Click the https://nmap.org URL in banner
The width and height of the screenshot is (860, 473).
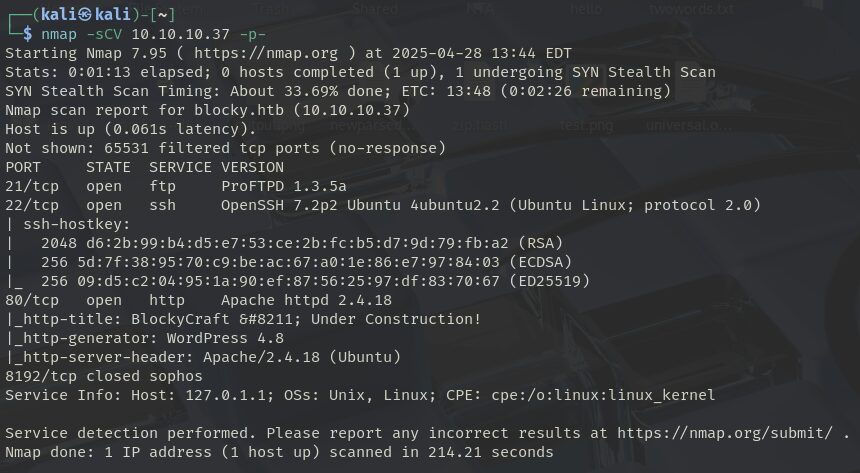[x=266, y=53]
